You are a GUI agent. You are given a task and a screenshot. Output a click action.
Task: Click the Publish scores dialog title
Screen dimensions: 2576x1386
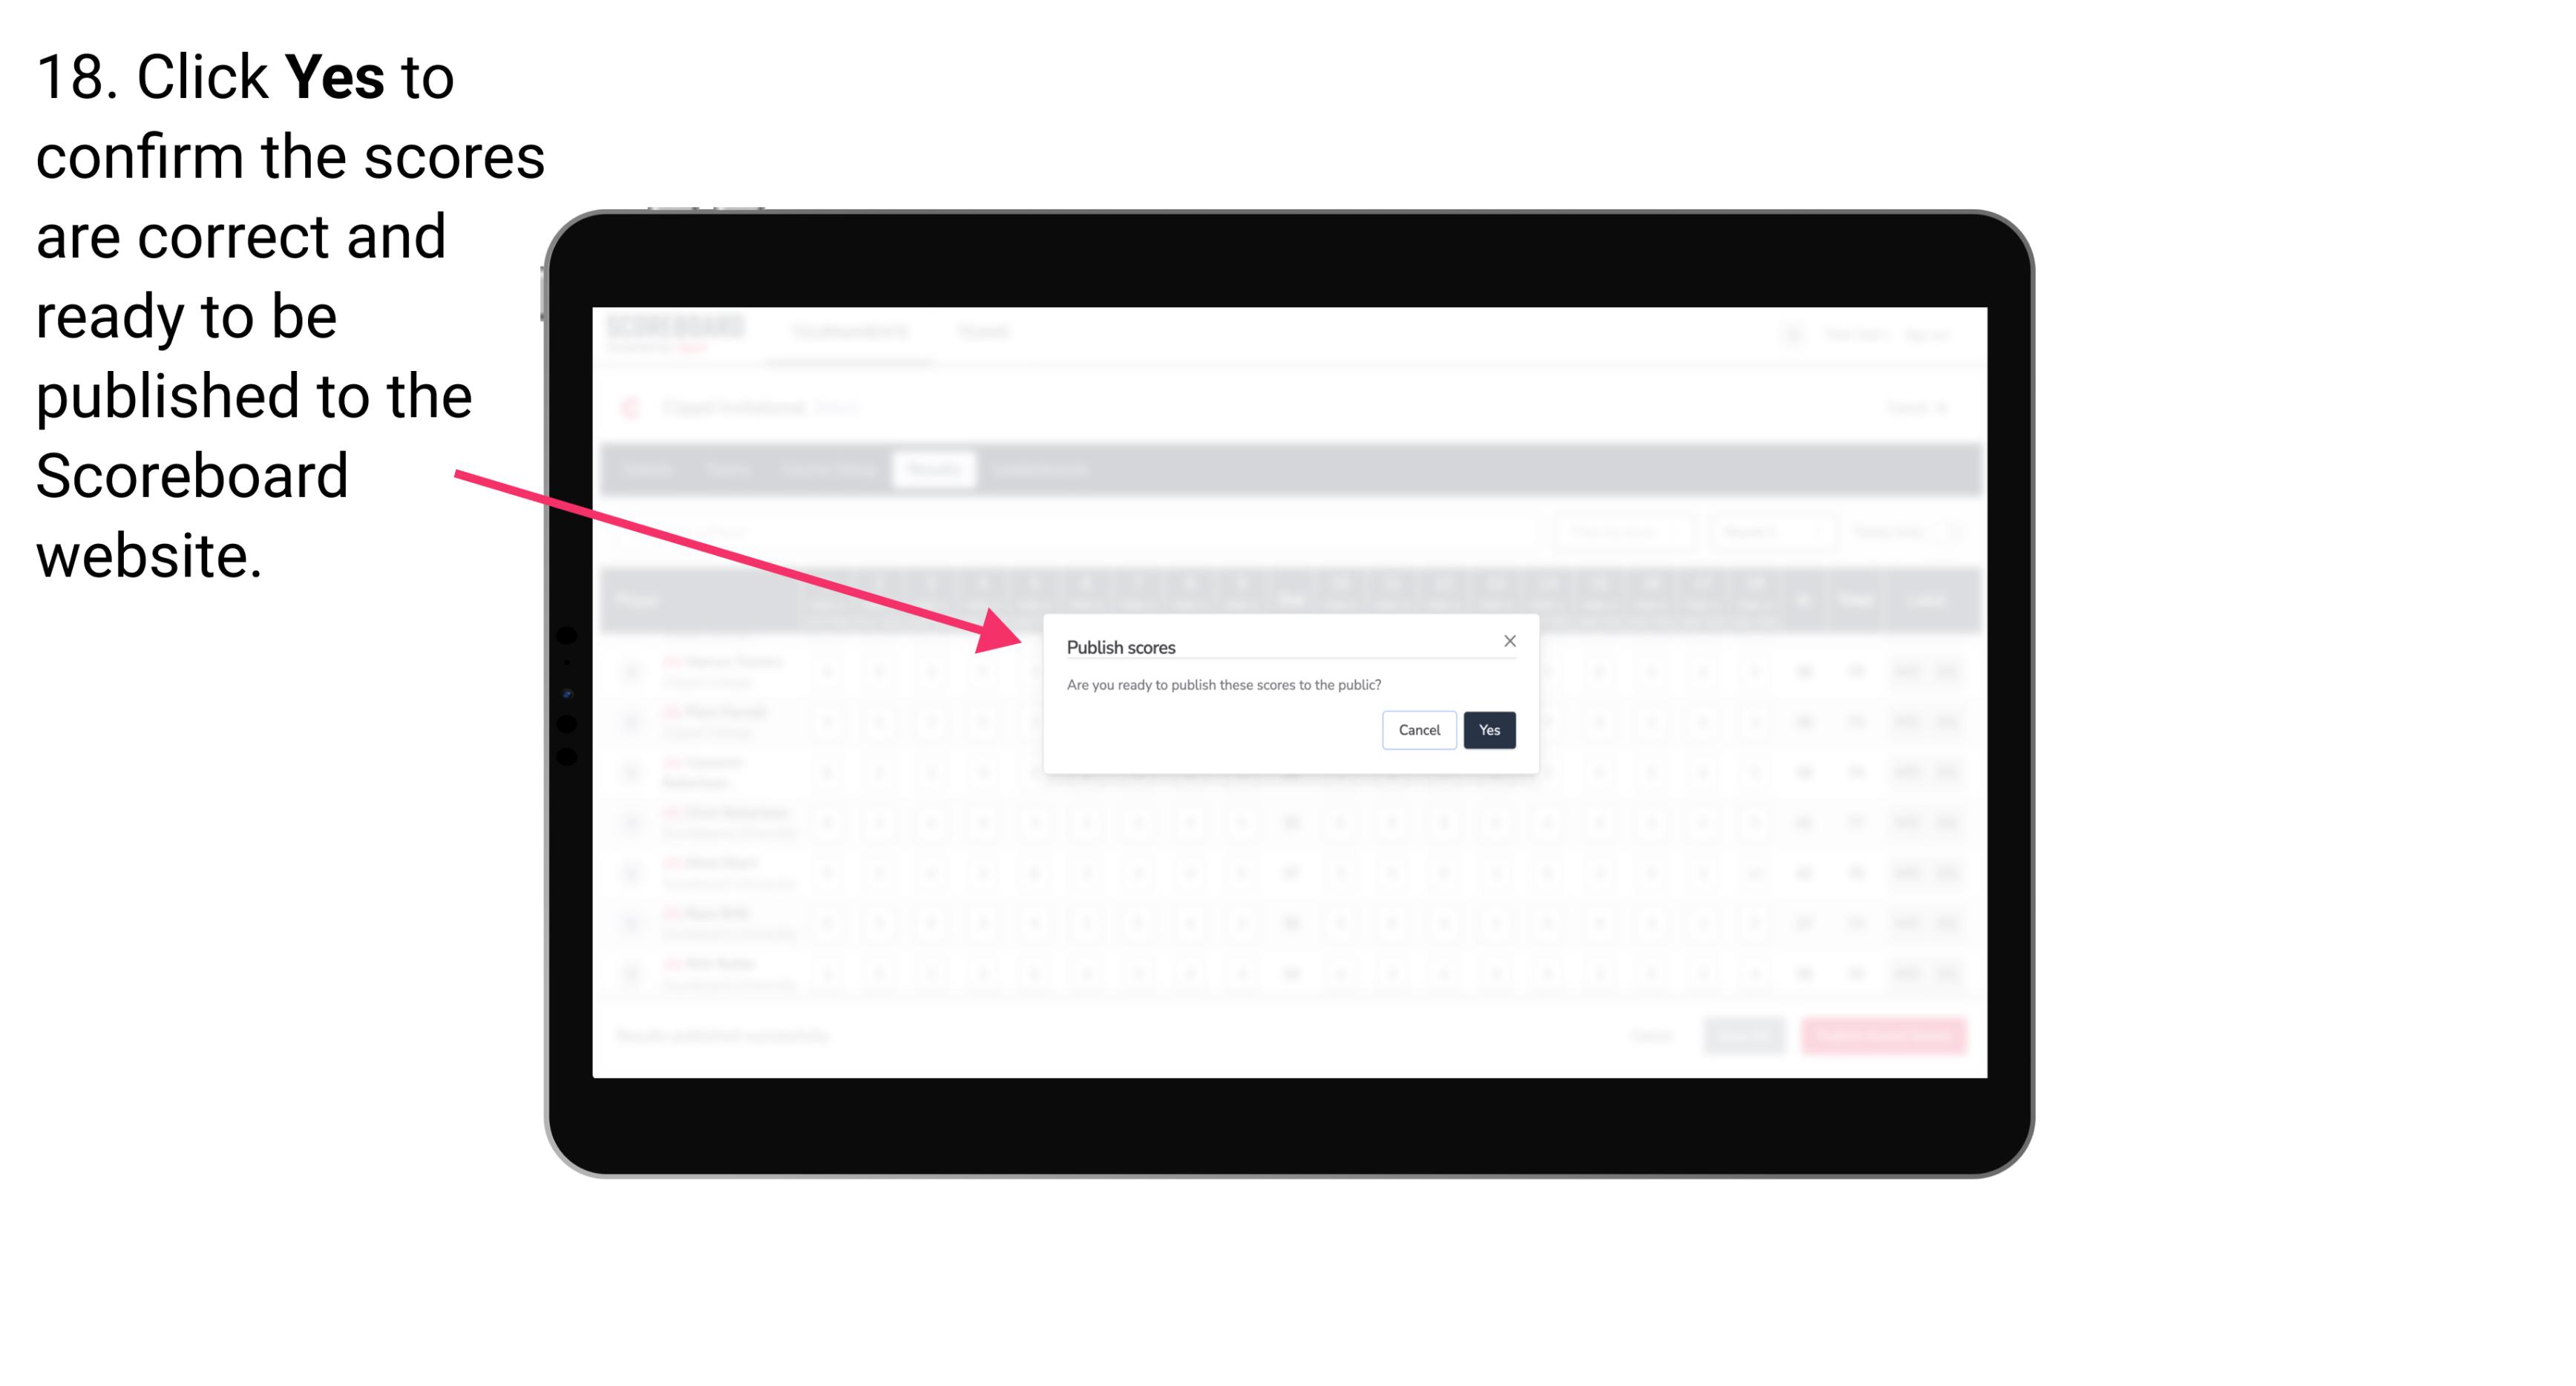(x=1118, y=646)
